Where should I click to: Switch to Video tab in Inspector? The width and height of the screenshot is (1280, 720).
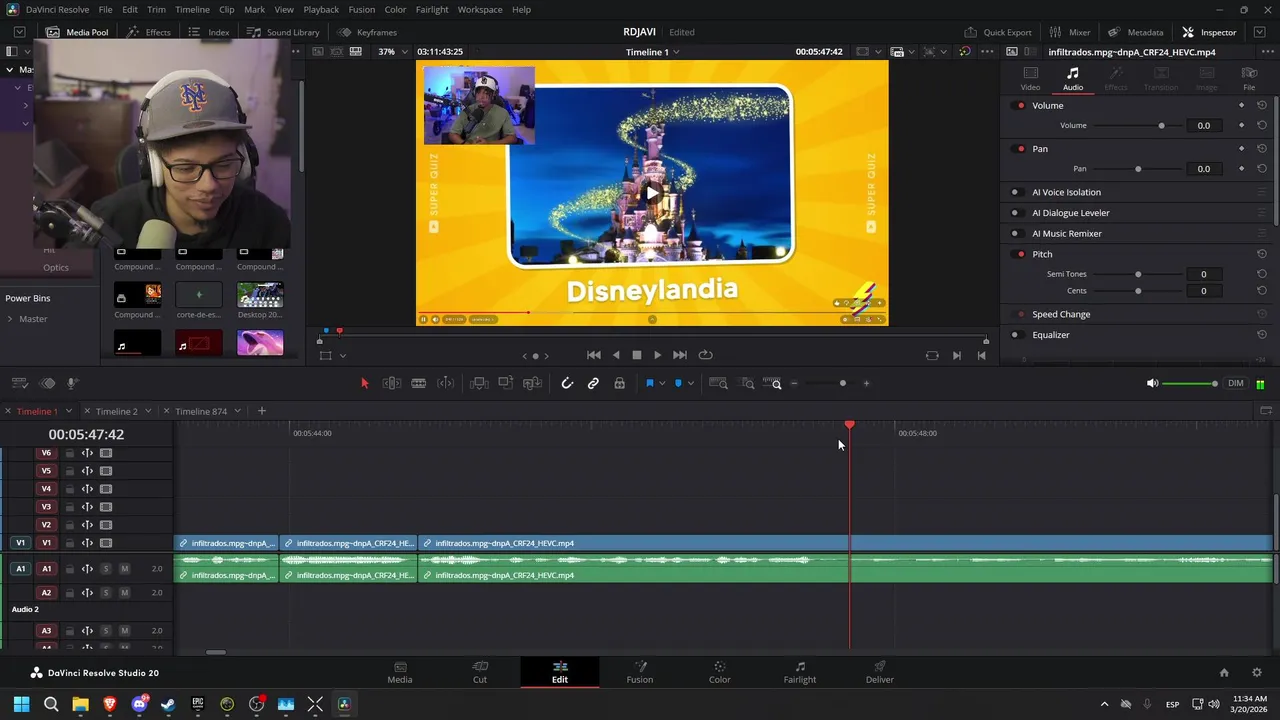click(x=1030, y=79)
